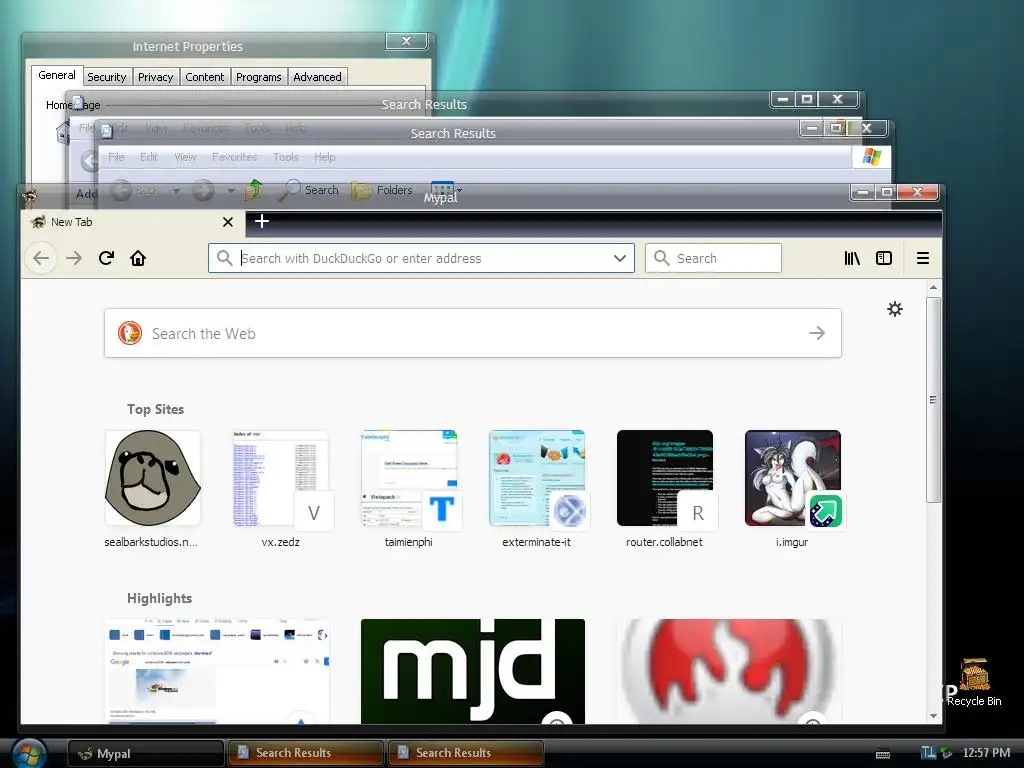Click Search magnifier in Explorer toolbar

[x=309, y=190]
